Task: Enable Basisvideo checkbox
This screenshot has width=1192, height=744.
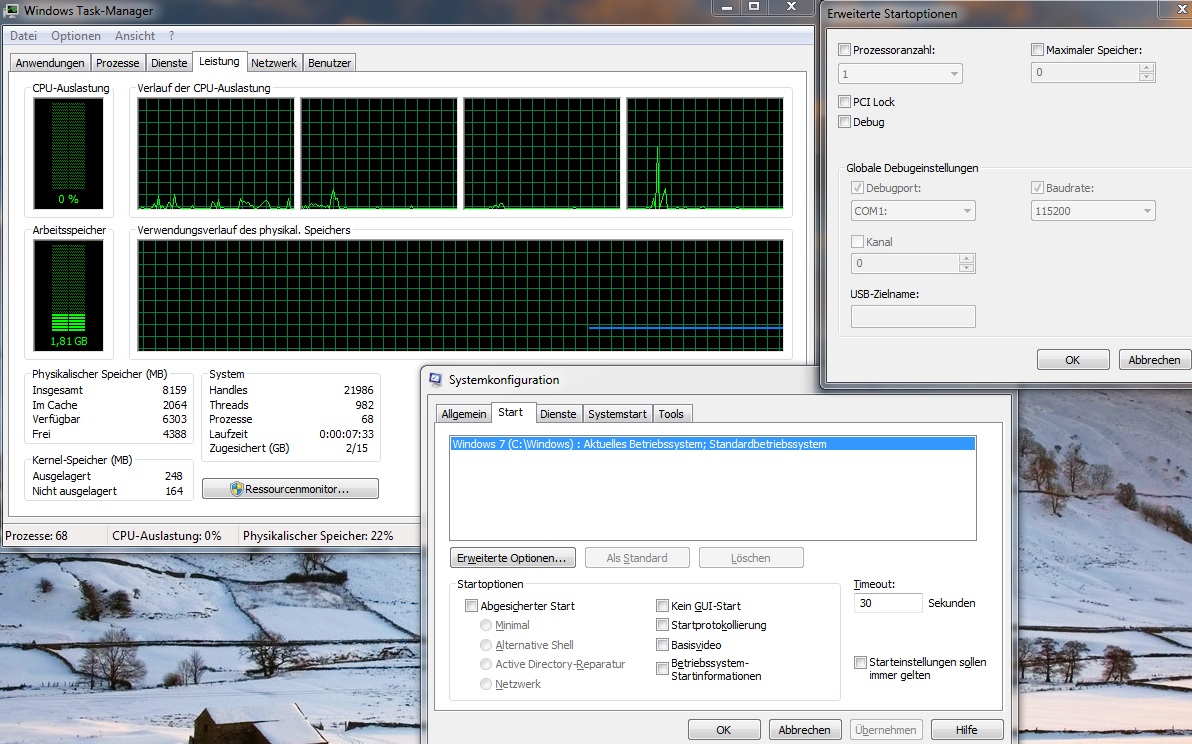Action: pos(662,644)
